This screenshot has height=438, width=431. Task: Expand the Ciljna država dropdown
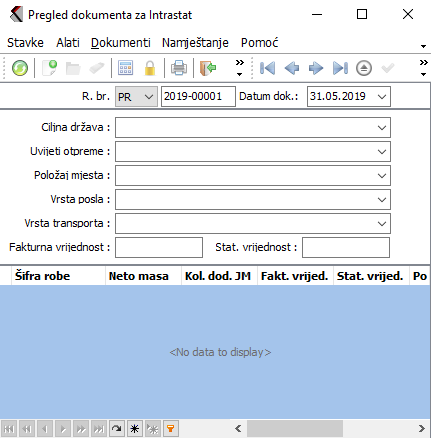point(382,128)
